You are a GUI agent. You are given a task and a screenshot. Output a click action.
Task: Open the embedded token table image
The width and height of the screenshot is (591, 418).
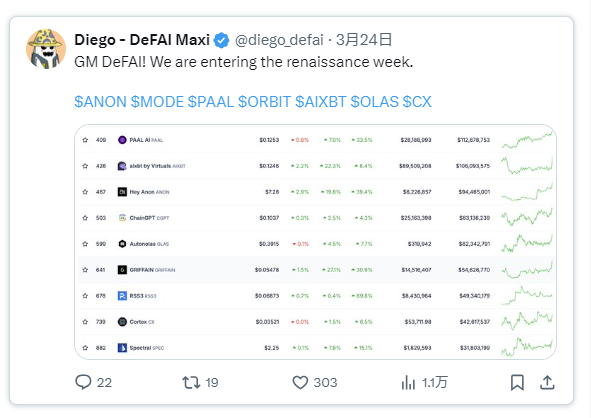315,242
